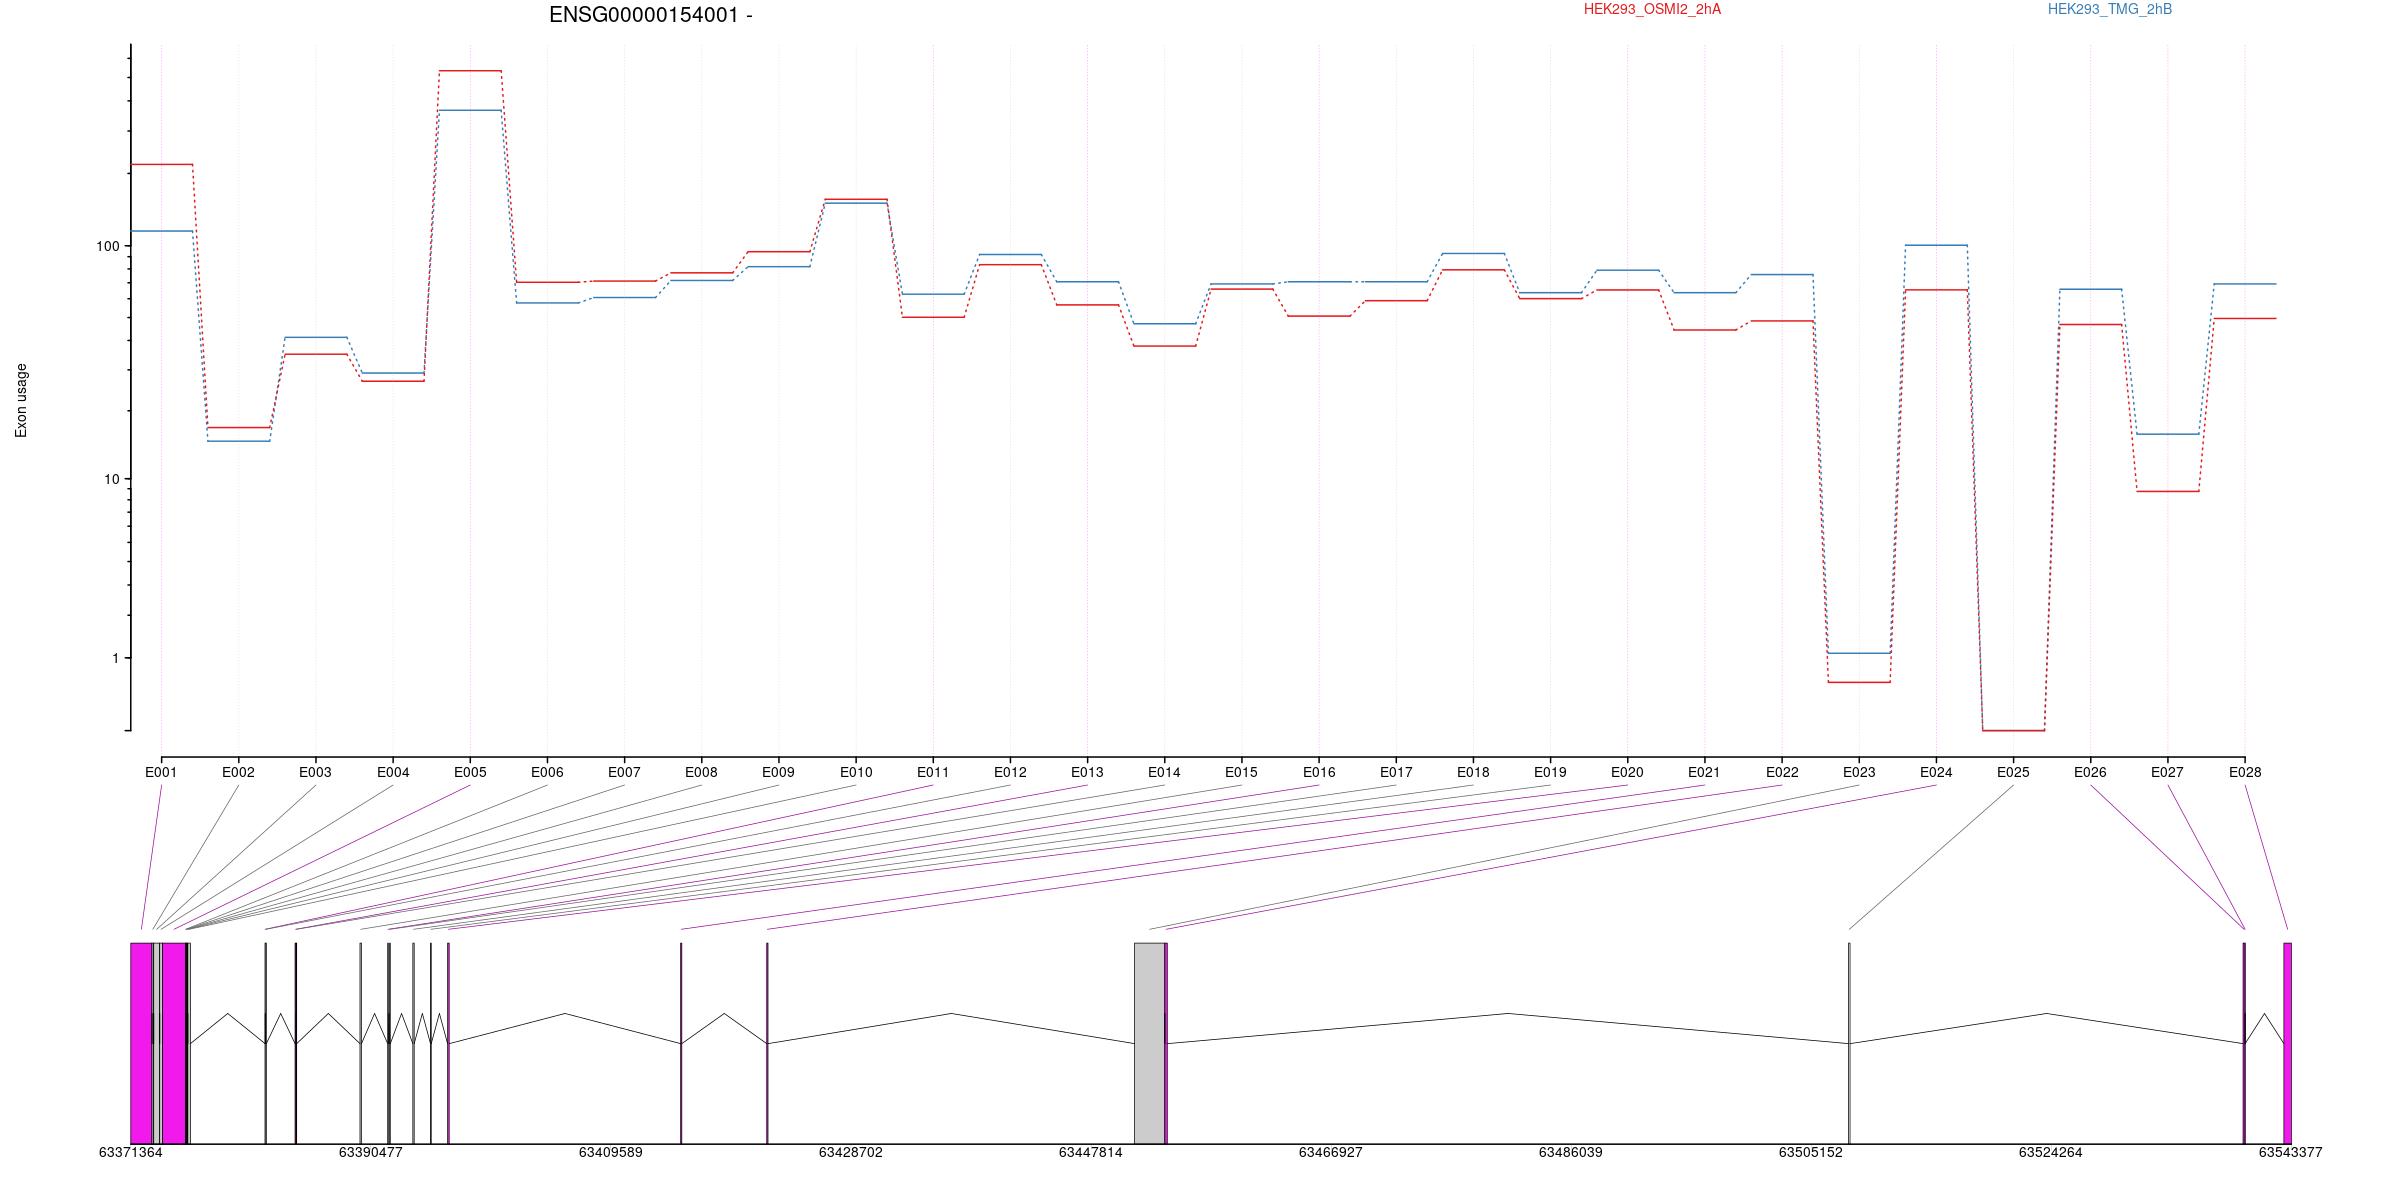Select the HEK293_TMG_2hB legend label
The image size is (2400, 1200).
(x=2110, y=9)
